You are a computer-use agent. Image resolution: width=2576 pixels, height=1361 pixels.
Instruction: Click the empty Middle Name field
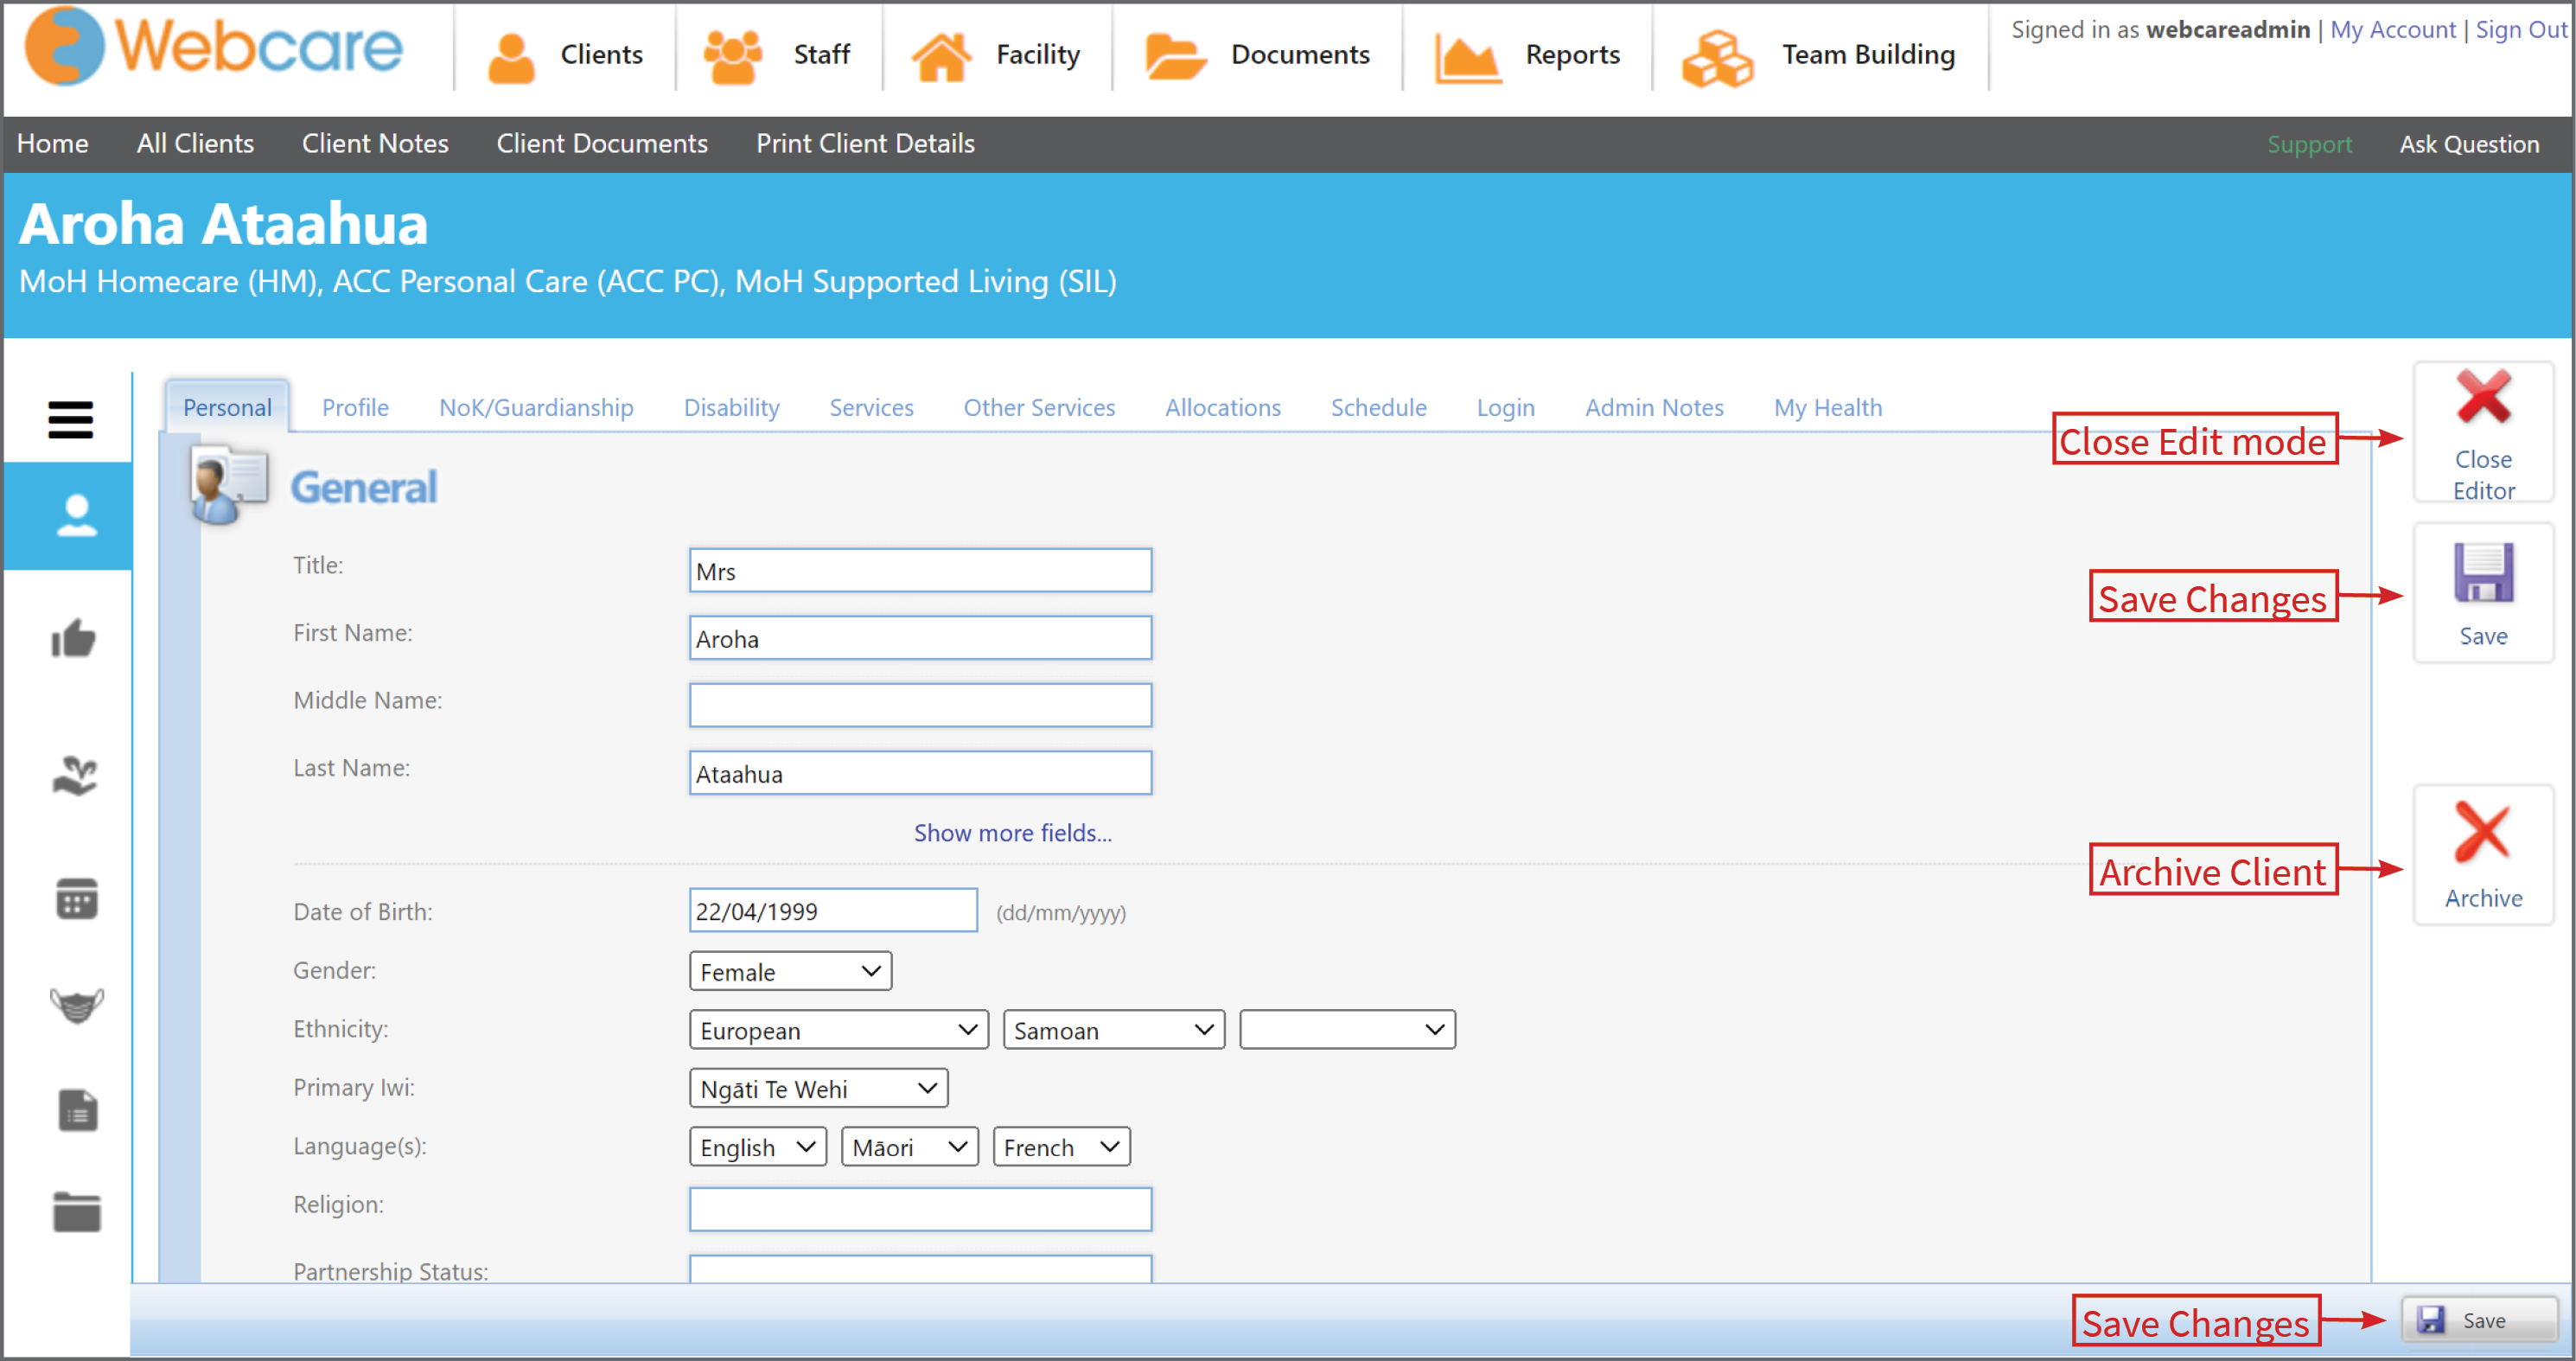(920, 705)
